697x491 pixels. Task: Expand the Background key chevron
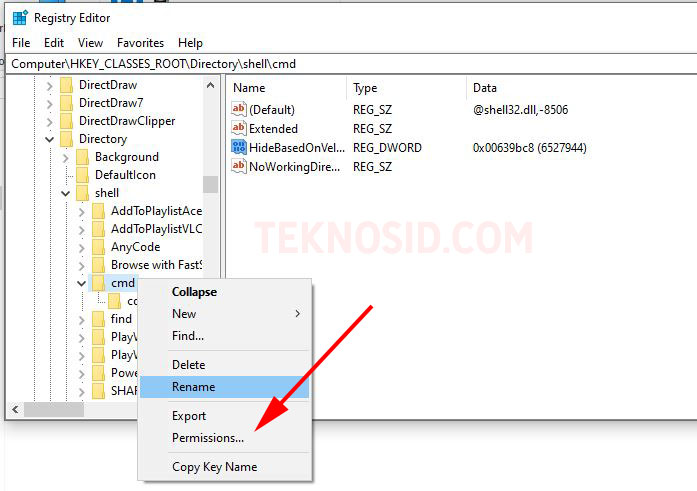65,158
